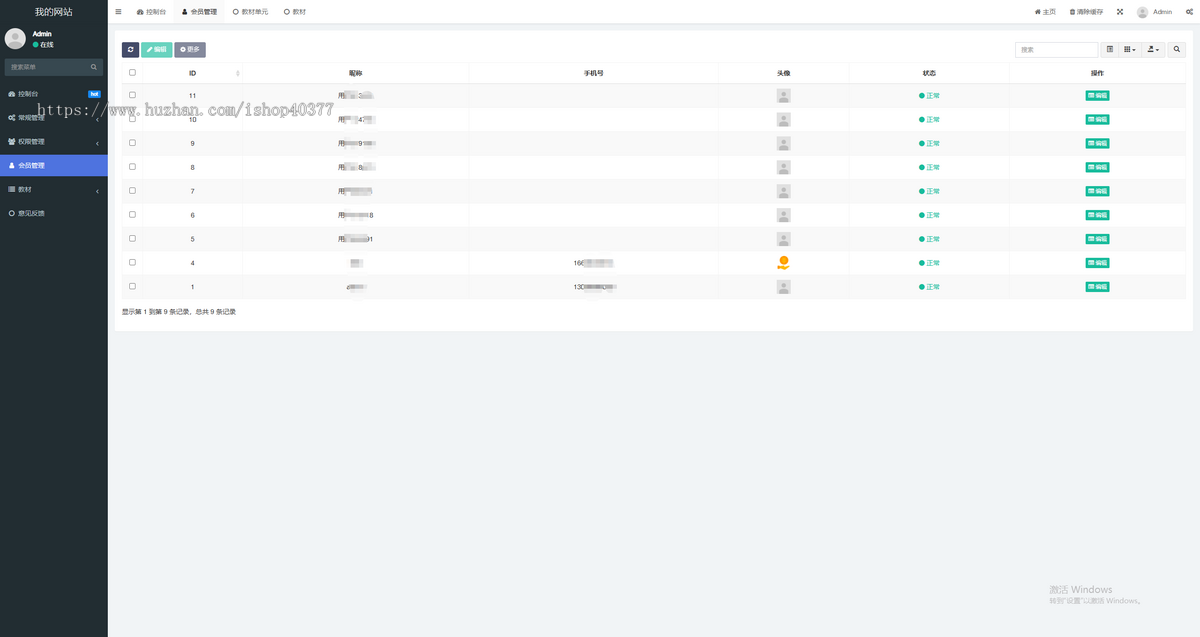Click the table search magnifier button
This screenshot has width=1200, height=637.
1177,49
